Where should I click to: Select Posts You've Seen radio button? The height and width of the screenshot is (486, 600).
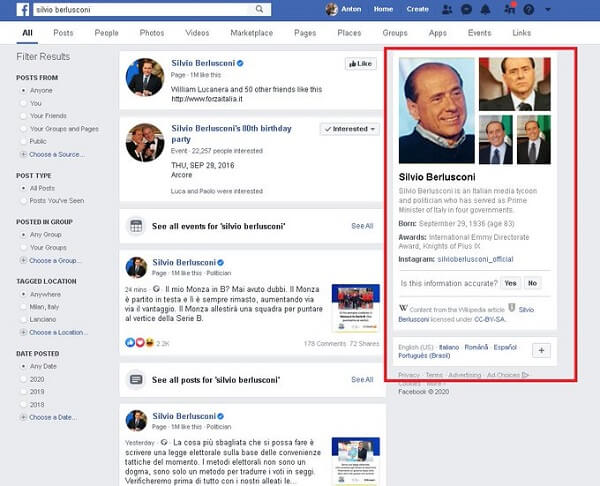coord(23,201)
